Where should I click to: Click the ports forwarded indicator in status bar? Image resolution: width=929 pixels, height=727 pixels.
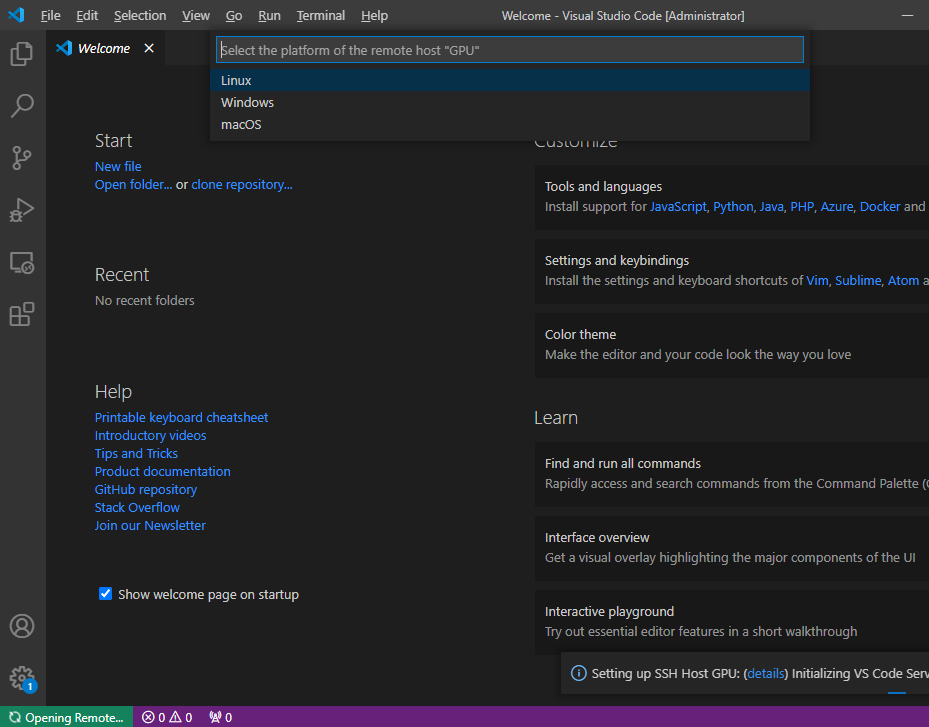point(220,718)
